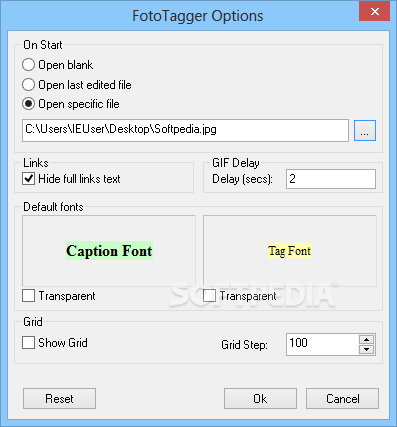Image resolution: width=397 pixels, height=427 pixels.
Task: Click the file path input field
Action: coord(185,130)
